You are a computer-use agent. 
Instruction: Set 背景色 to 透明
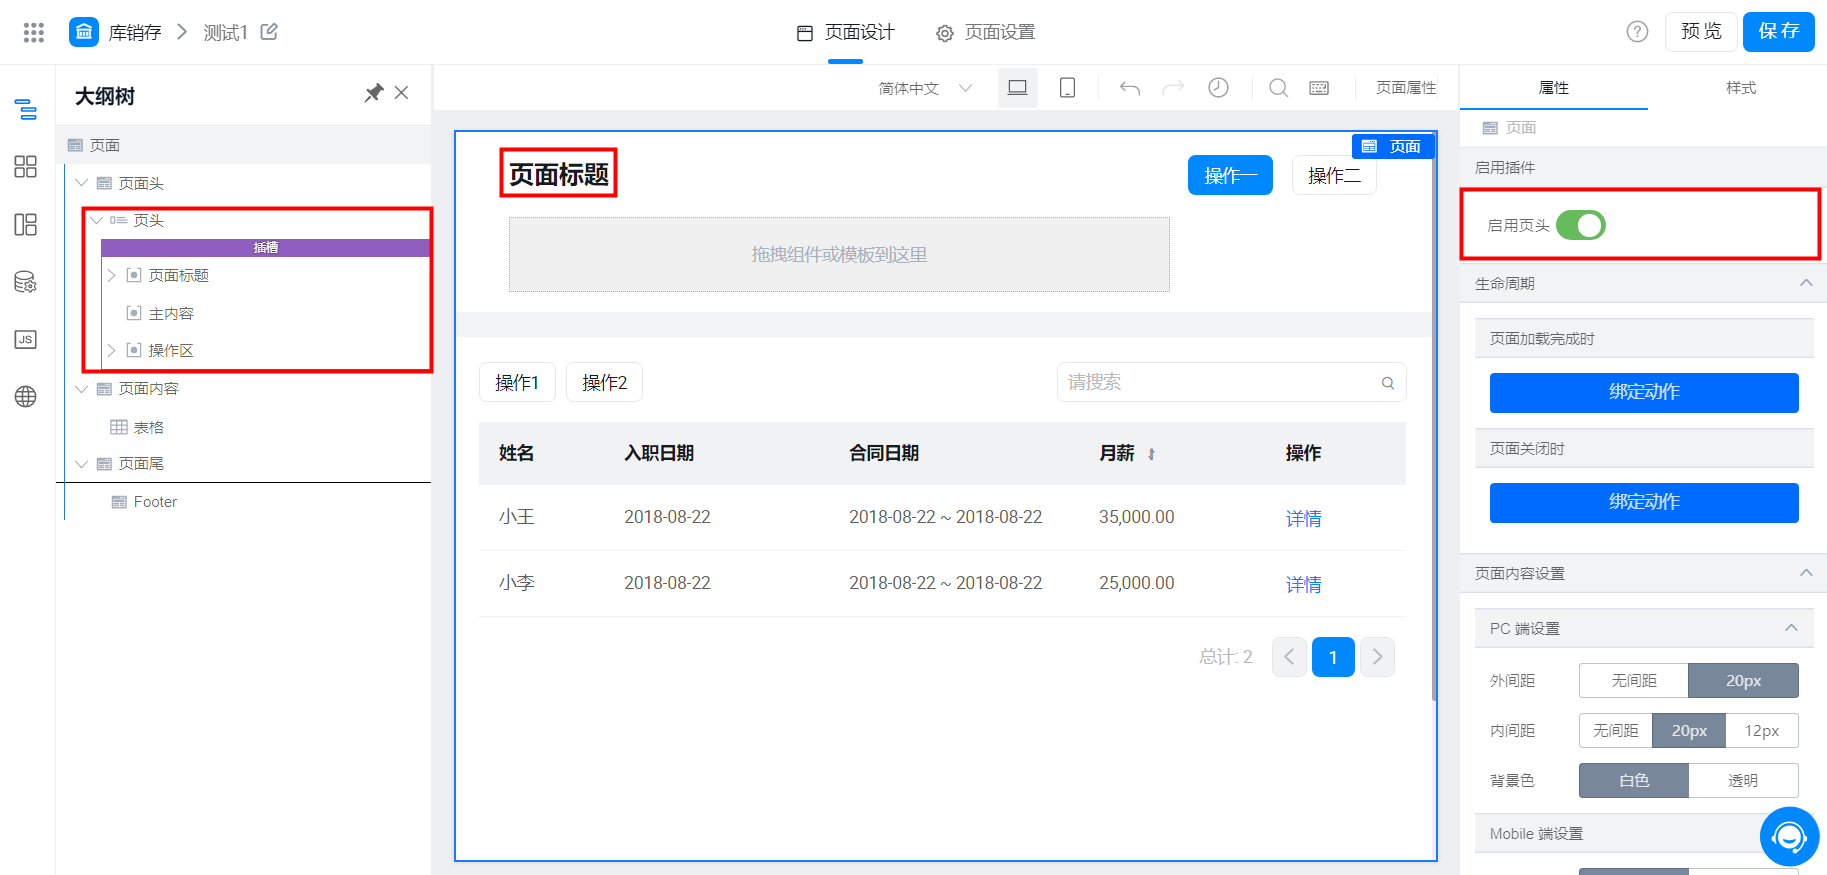[1743, 781]
